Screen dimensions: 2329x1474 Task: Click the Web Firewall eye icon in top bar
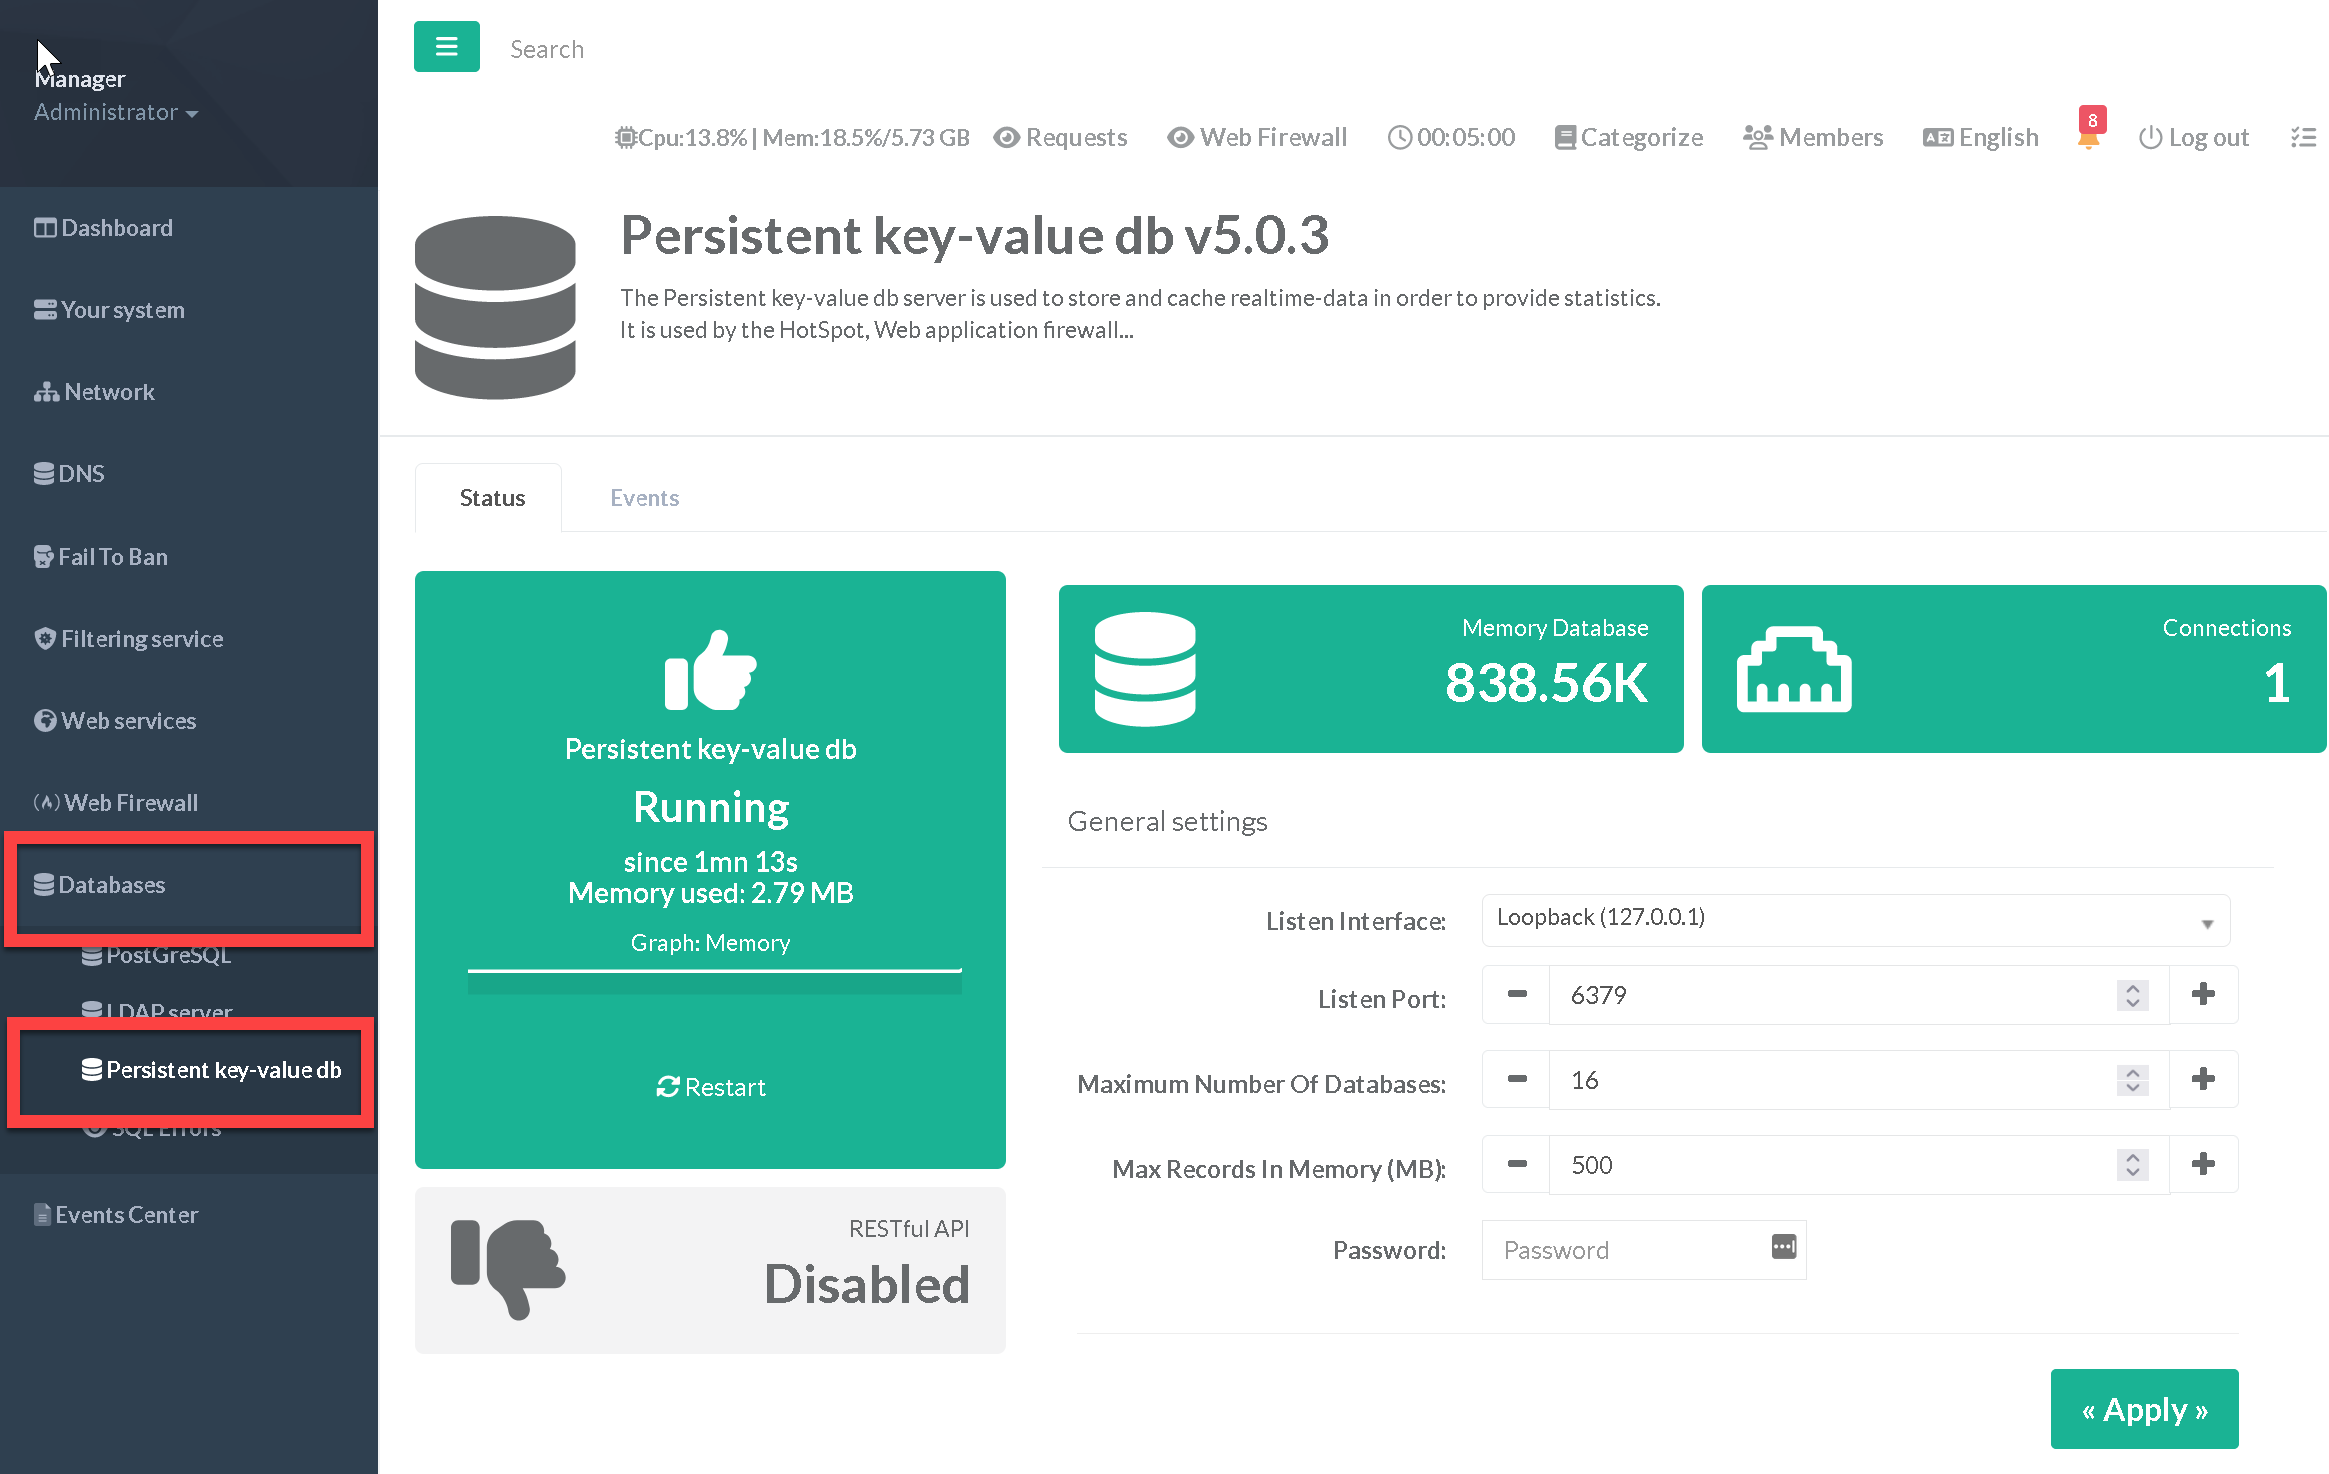tap(1180, 137)
